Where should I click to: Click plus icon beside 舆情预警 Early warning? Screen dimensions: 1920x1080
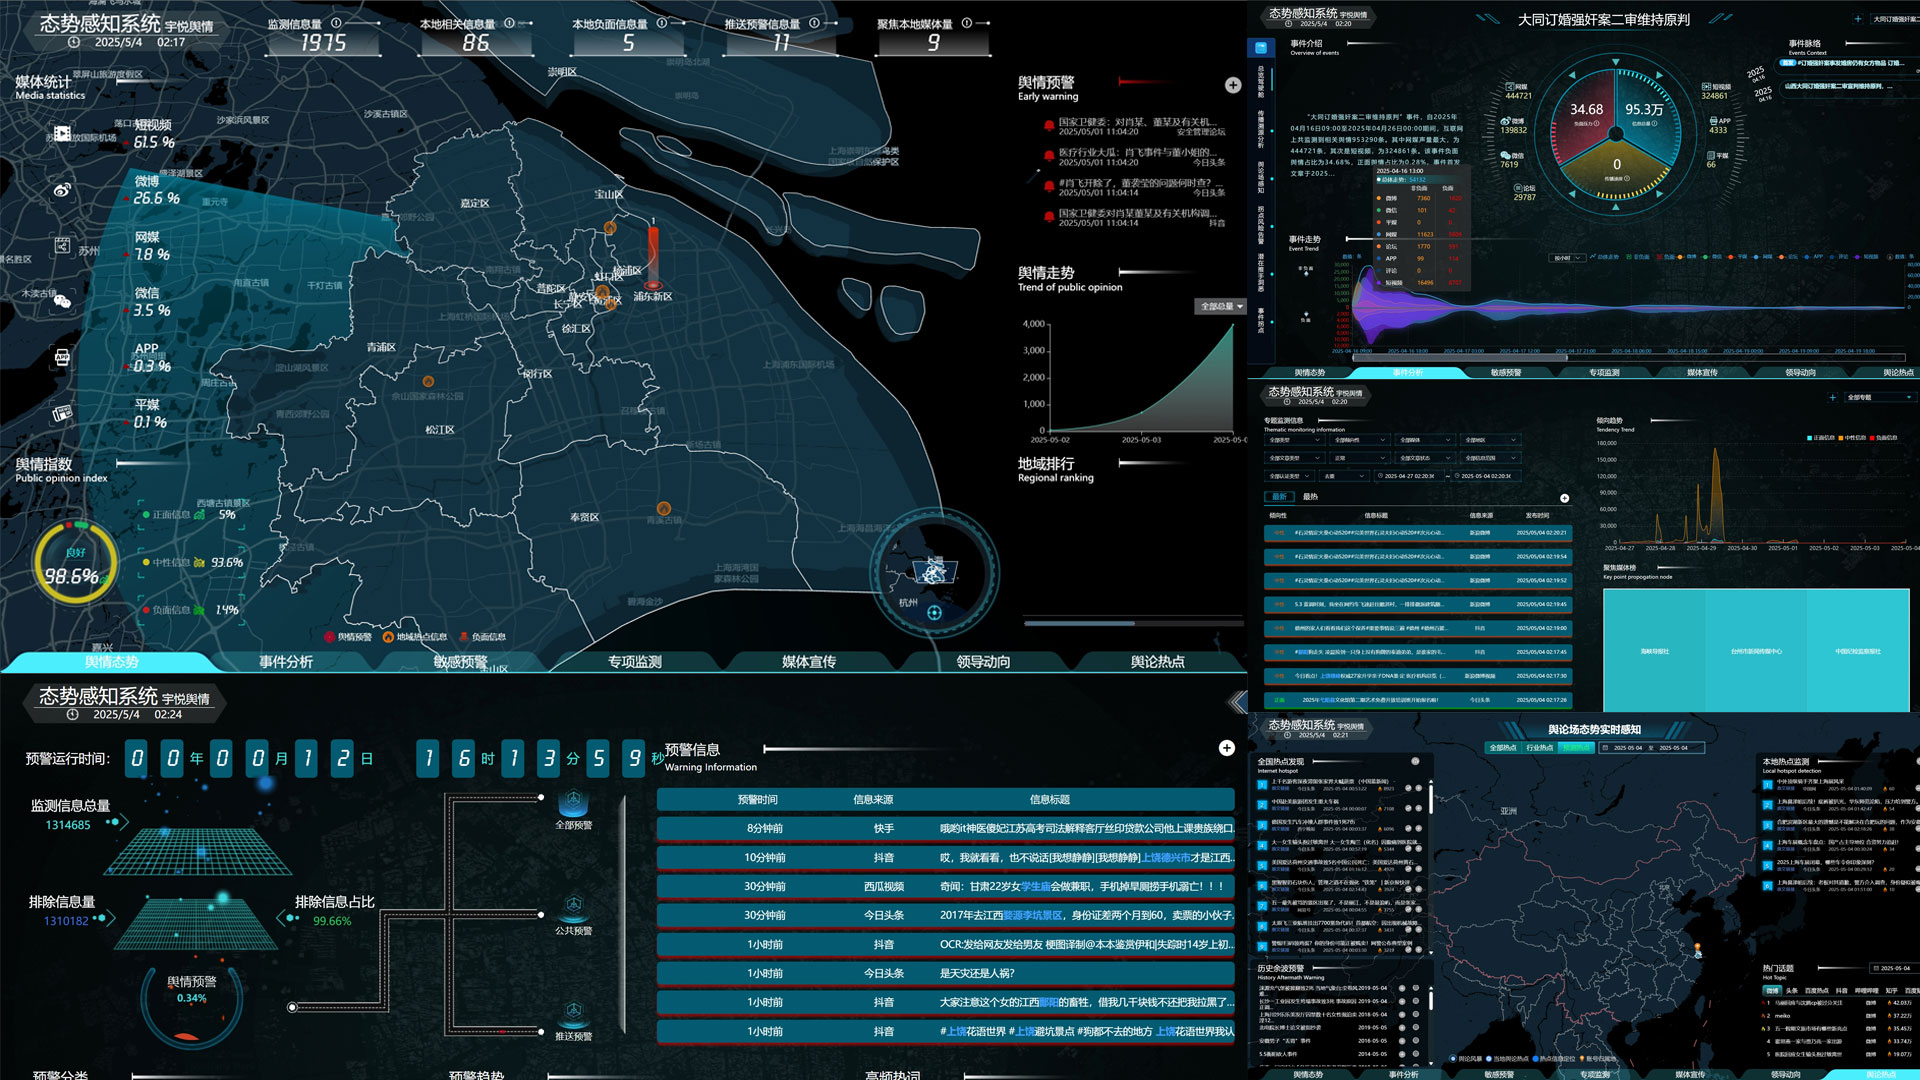tap(1233, 86)
